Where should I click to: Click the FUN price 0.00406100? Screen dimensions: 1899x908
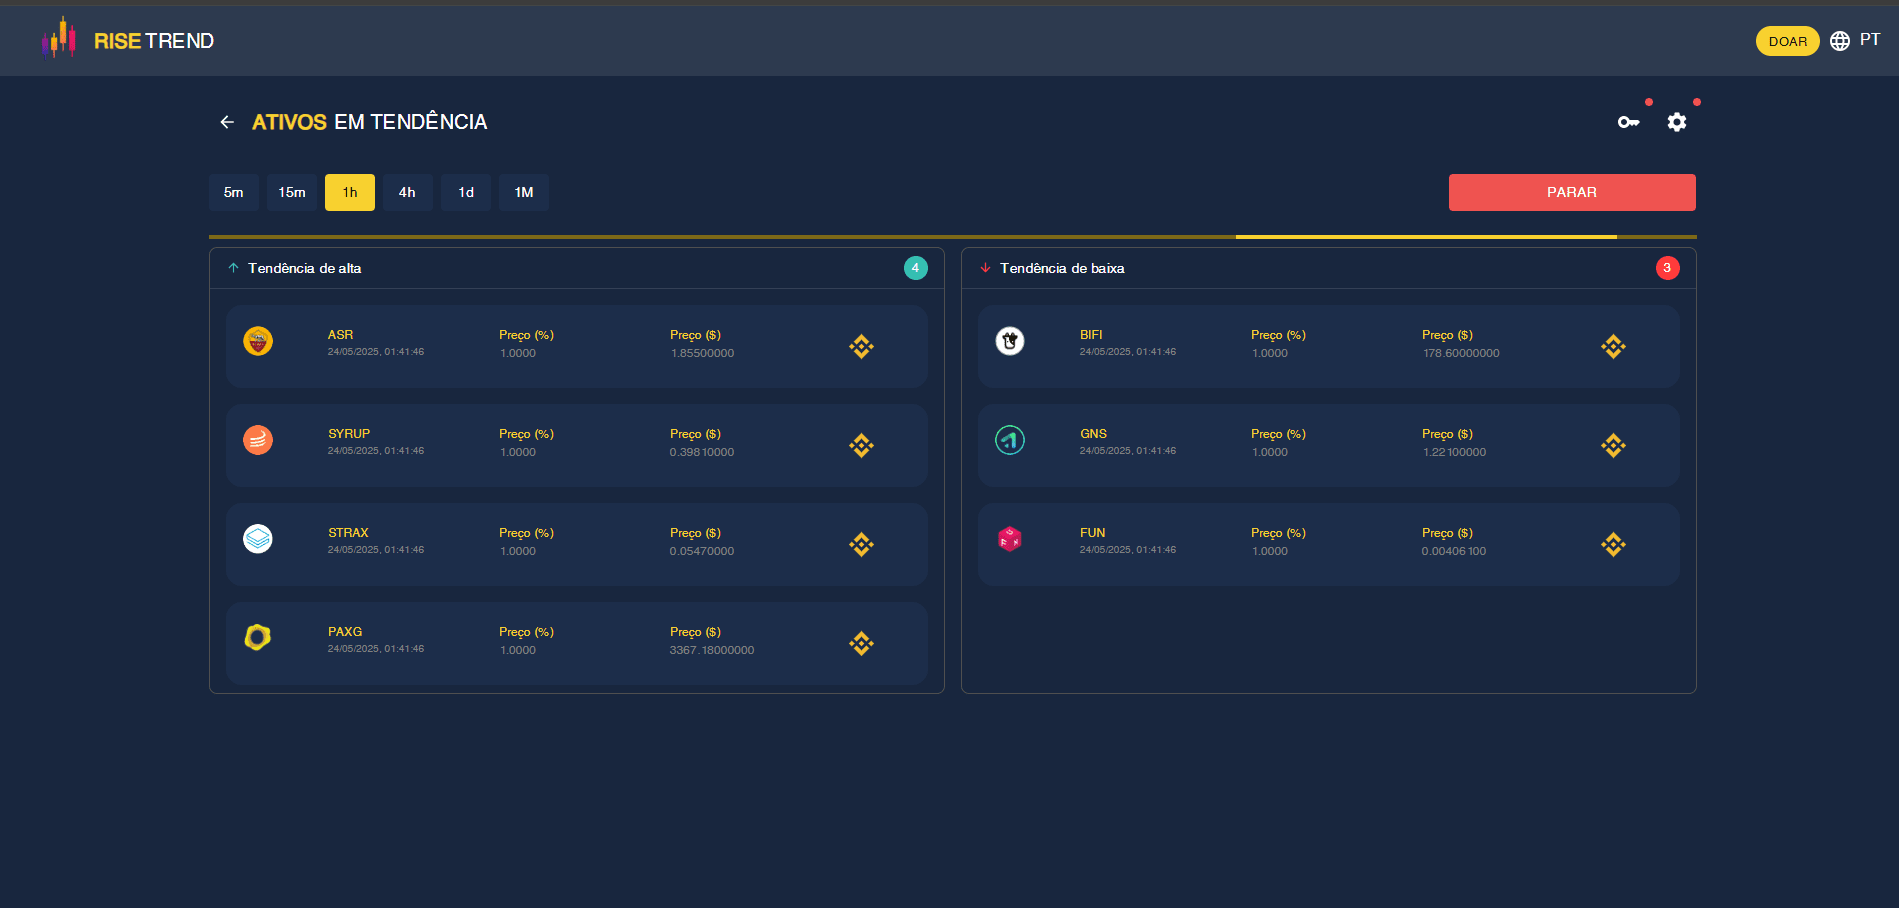click(1454, 551)
